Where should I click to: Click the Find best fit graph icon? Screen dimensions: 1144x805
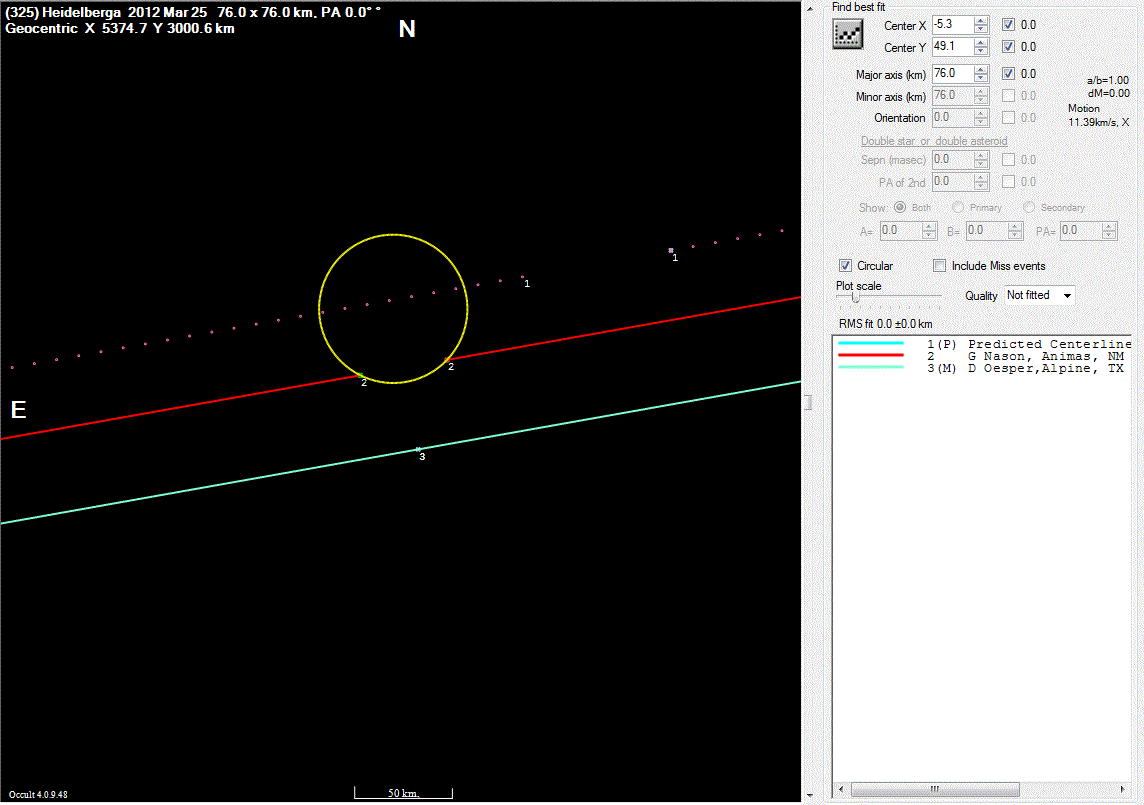click(847, 34)
